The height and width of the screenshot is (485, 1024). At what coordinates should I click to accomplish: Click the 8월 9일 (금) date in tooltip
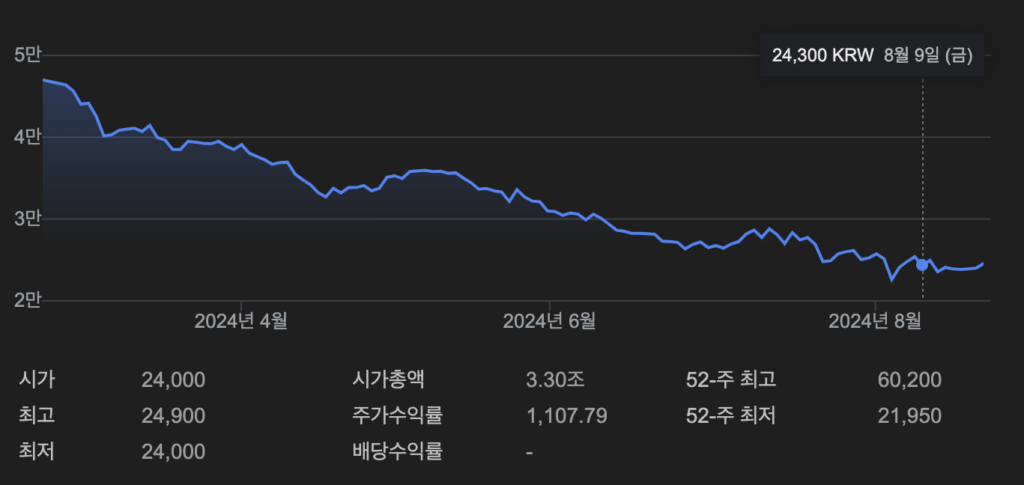pos(927,56)
